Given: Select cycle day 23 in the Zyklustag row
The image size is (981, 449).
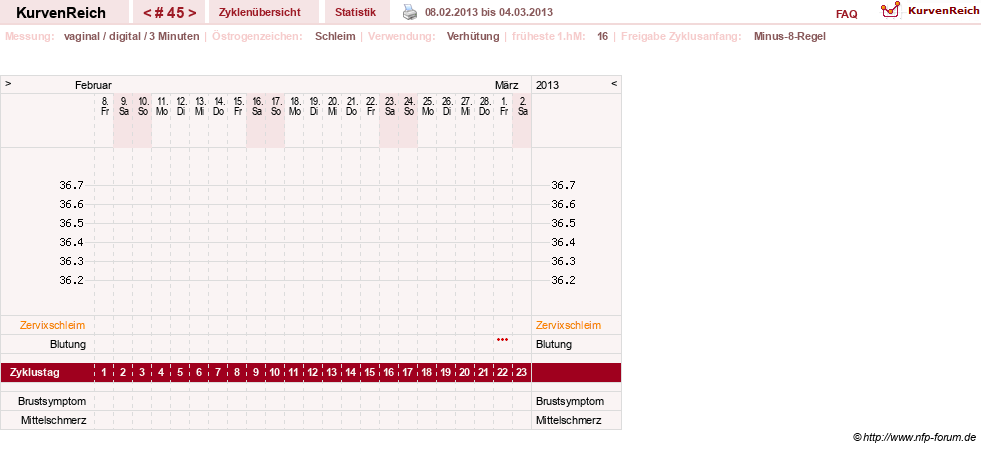Looking at the screenshot, I should tap(521, 373).
